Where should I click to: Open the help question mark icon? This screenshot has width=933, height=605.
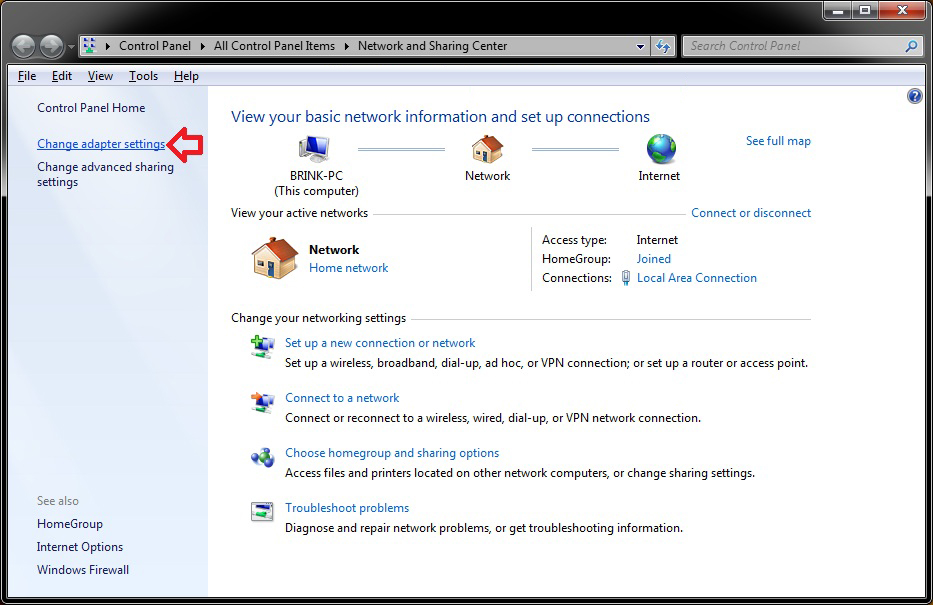(915, 96)
